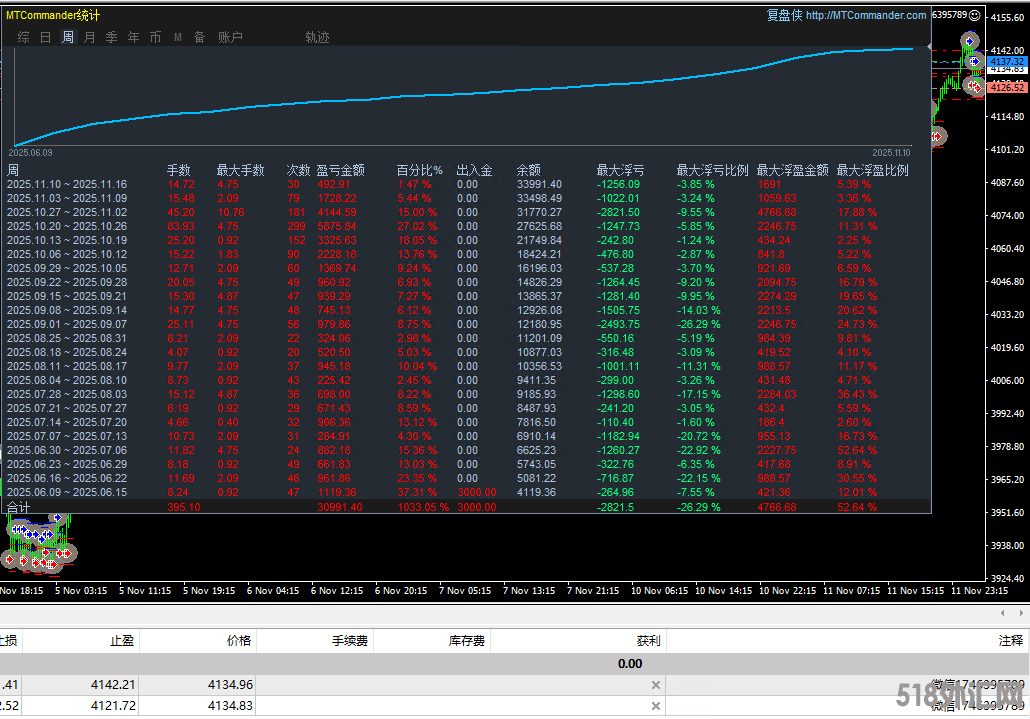This screenshot has width=1030, height=719.
Task: Click the 盈亏金额 column heading
Action: pos(340,170)
